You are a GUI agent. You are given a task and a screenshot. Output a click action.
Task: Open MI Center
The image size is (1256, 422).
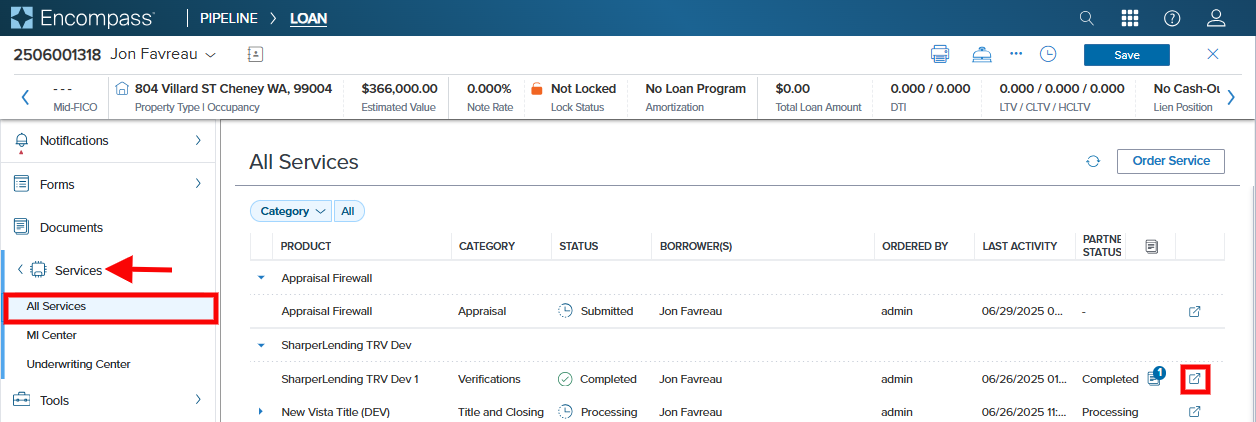click(52, 335)
